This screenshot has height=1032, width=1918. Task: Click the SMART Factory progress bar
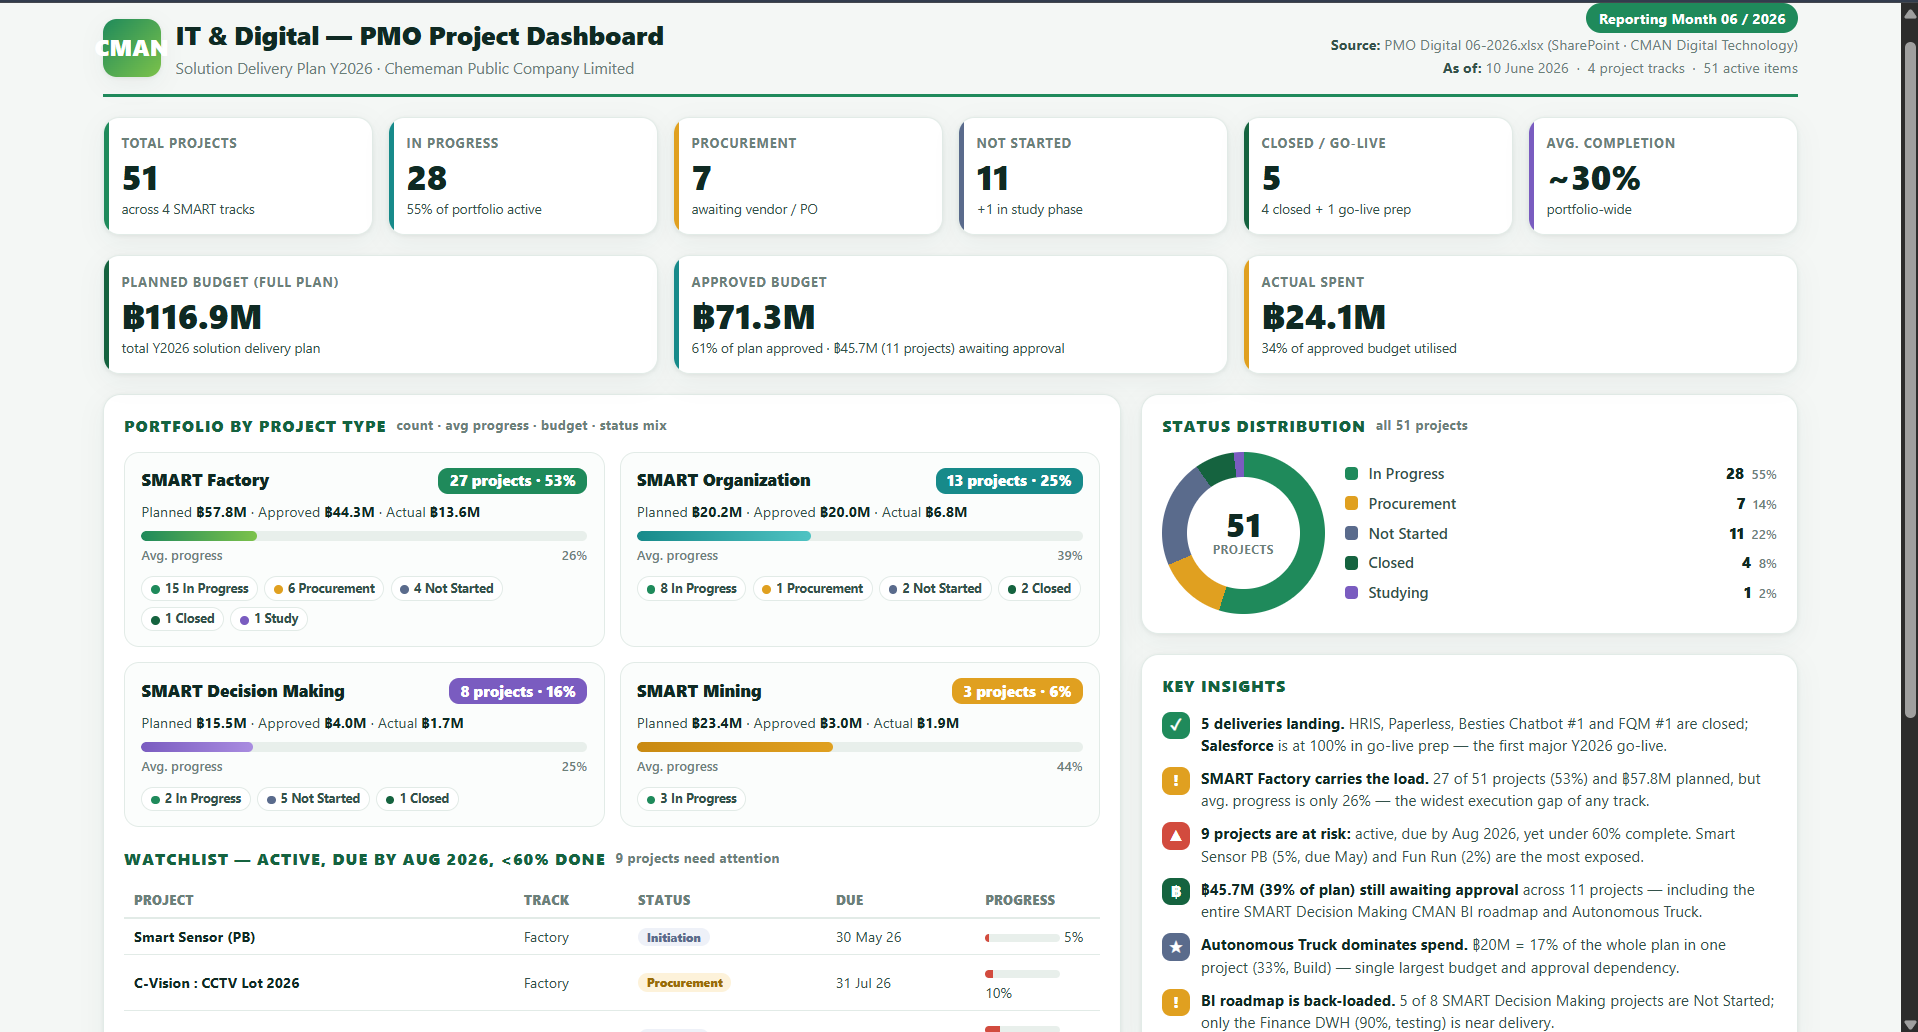364,536
